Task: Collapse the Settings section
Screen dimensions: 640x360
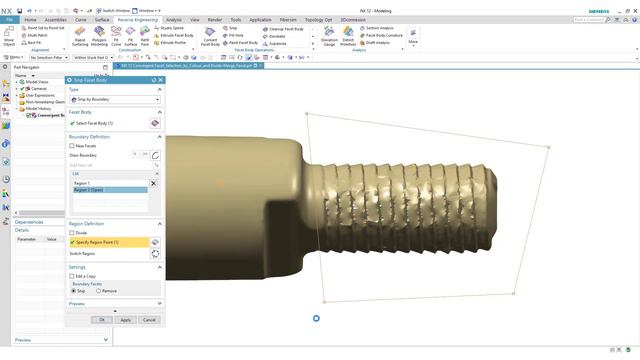Action: [x=160, y=267]
